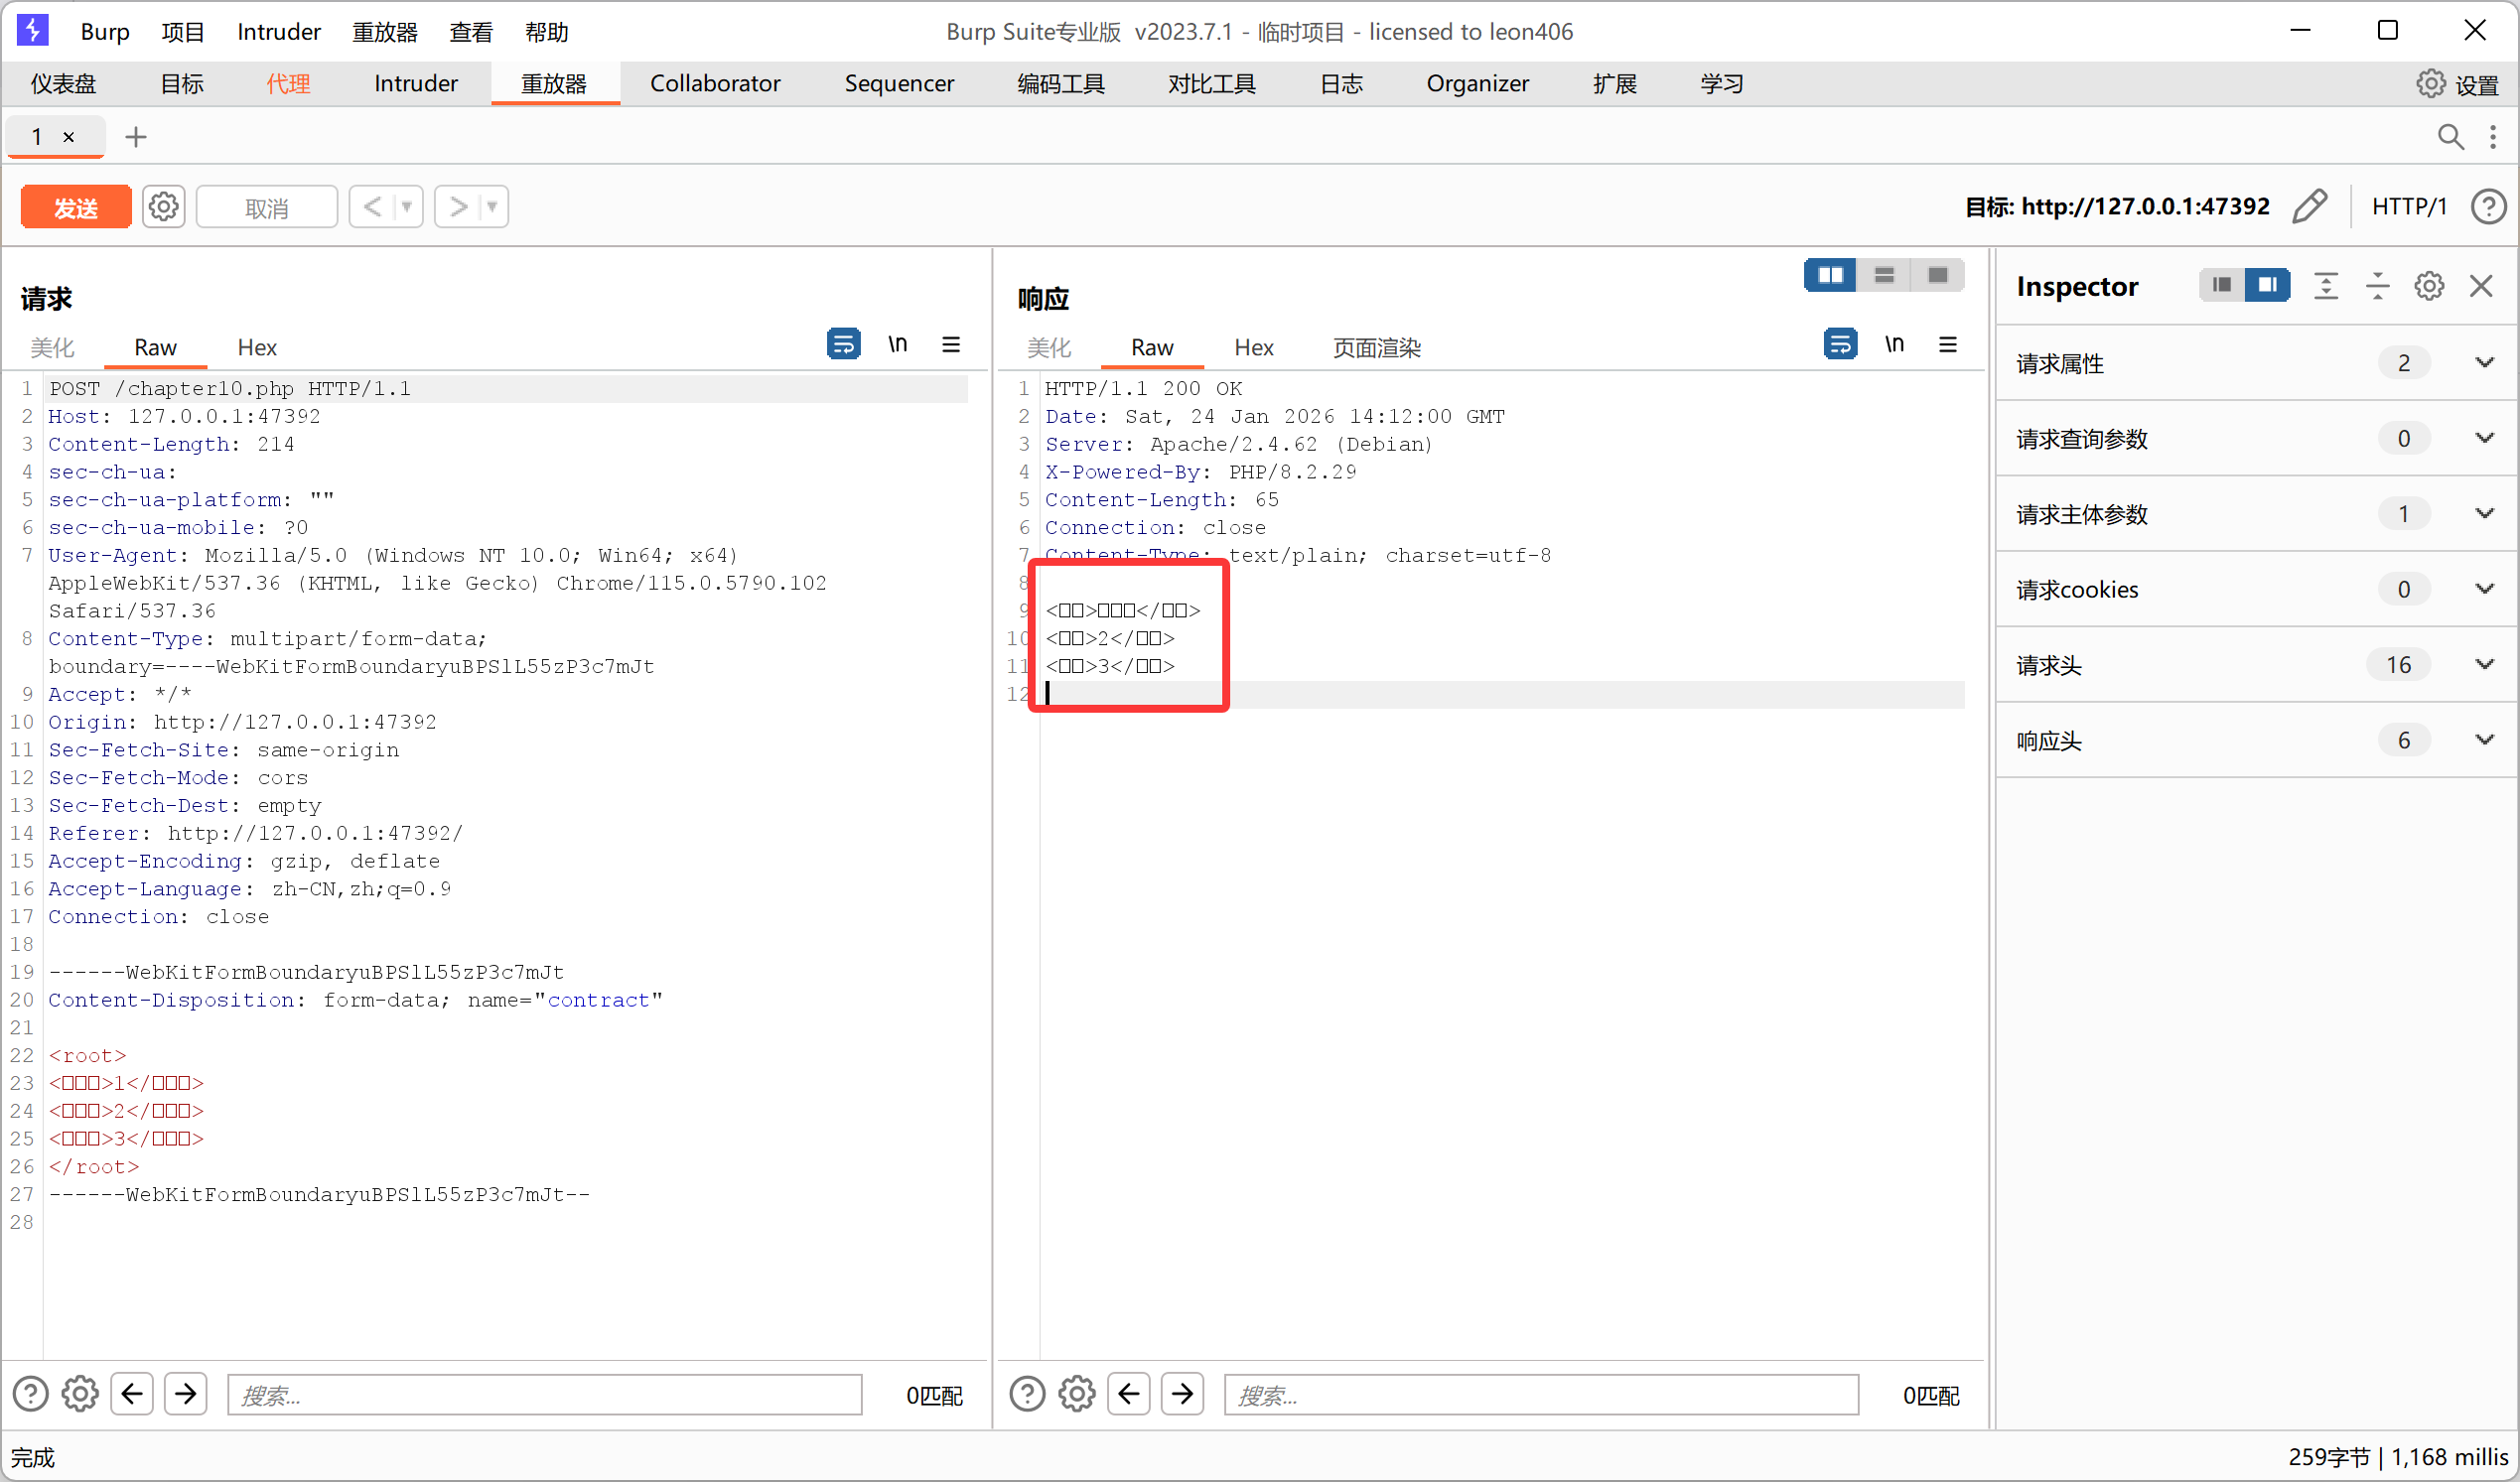Dock Inspector panel to left side toggle

click(2221, 286)
